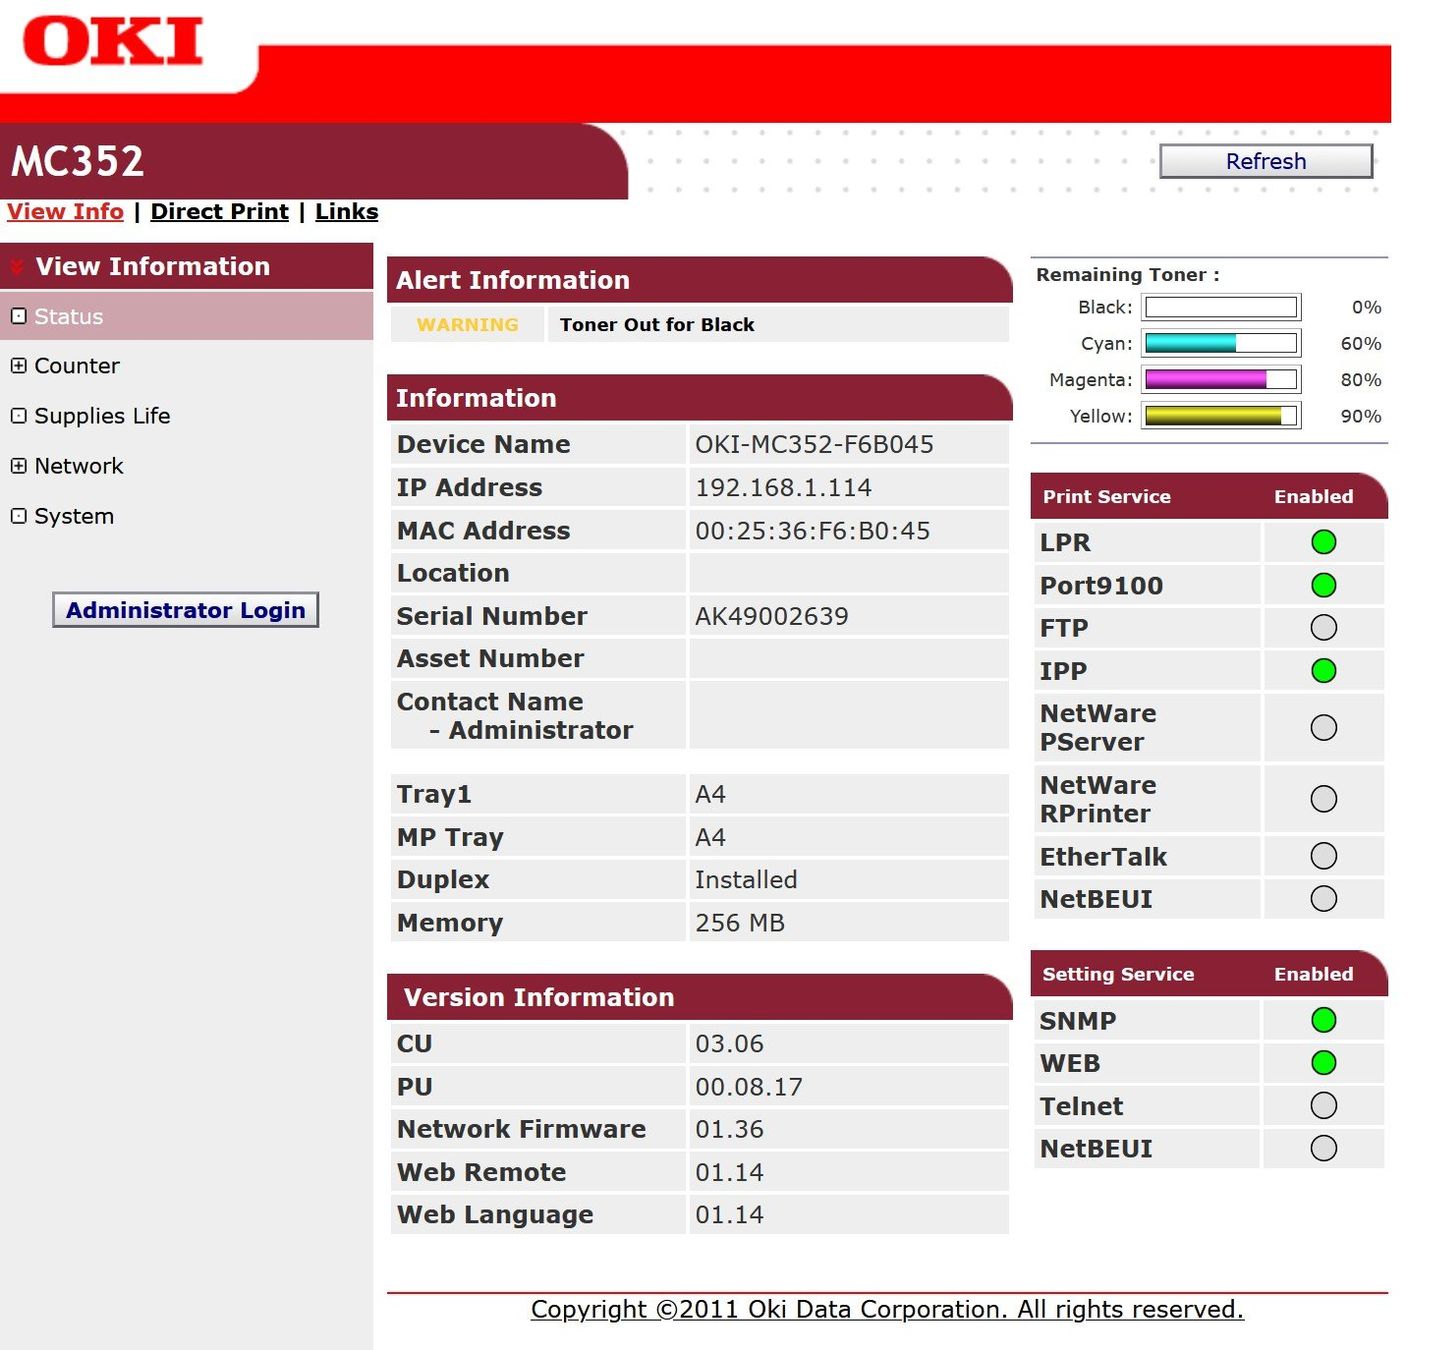Click the Web Language version value
Viewport: 1431px width, 1350px height.
[x=729, y=1215]
